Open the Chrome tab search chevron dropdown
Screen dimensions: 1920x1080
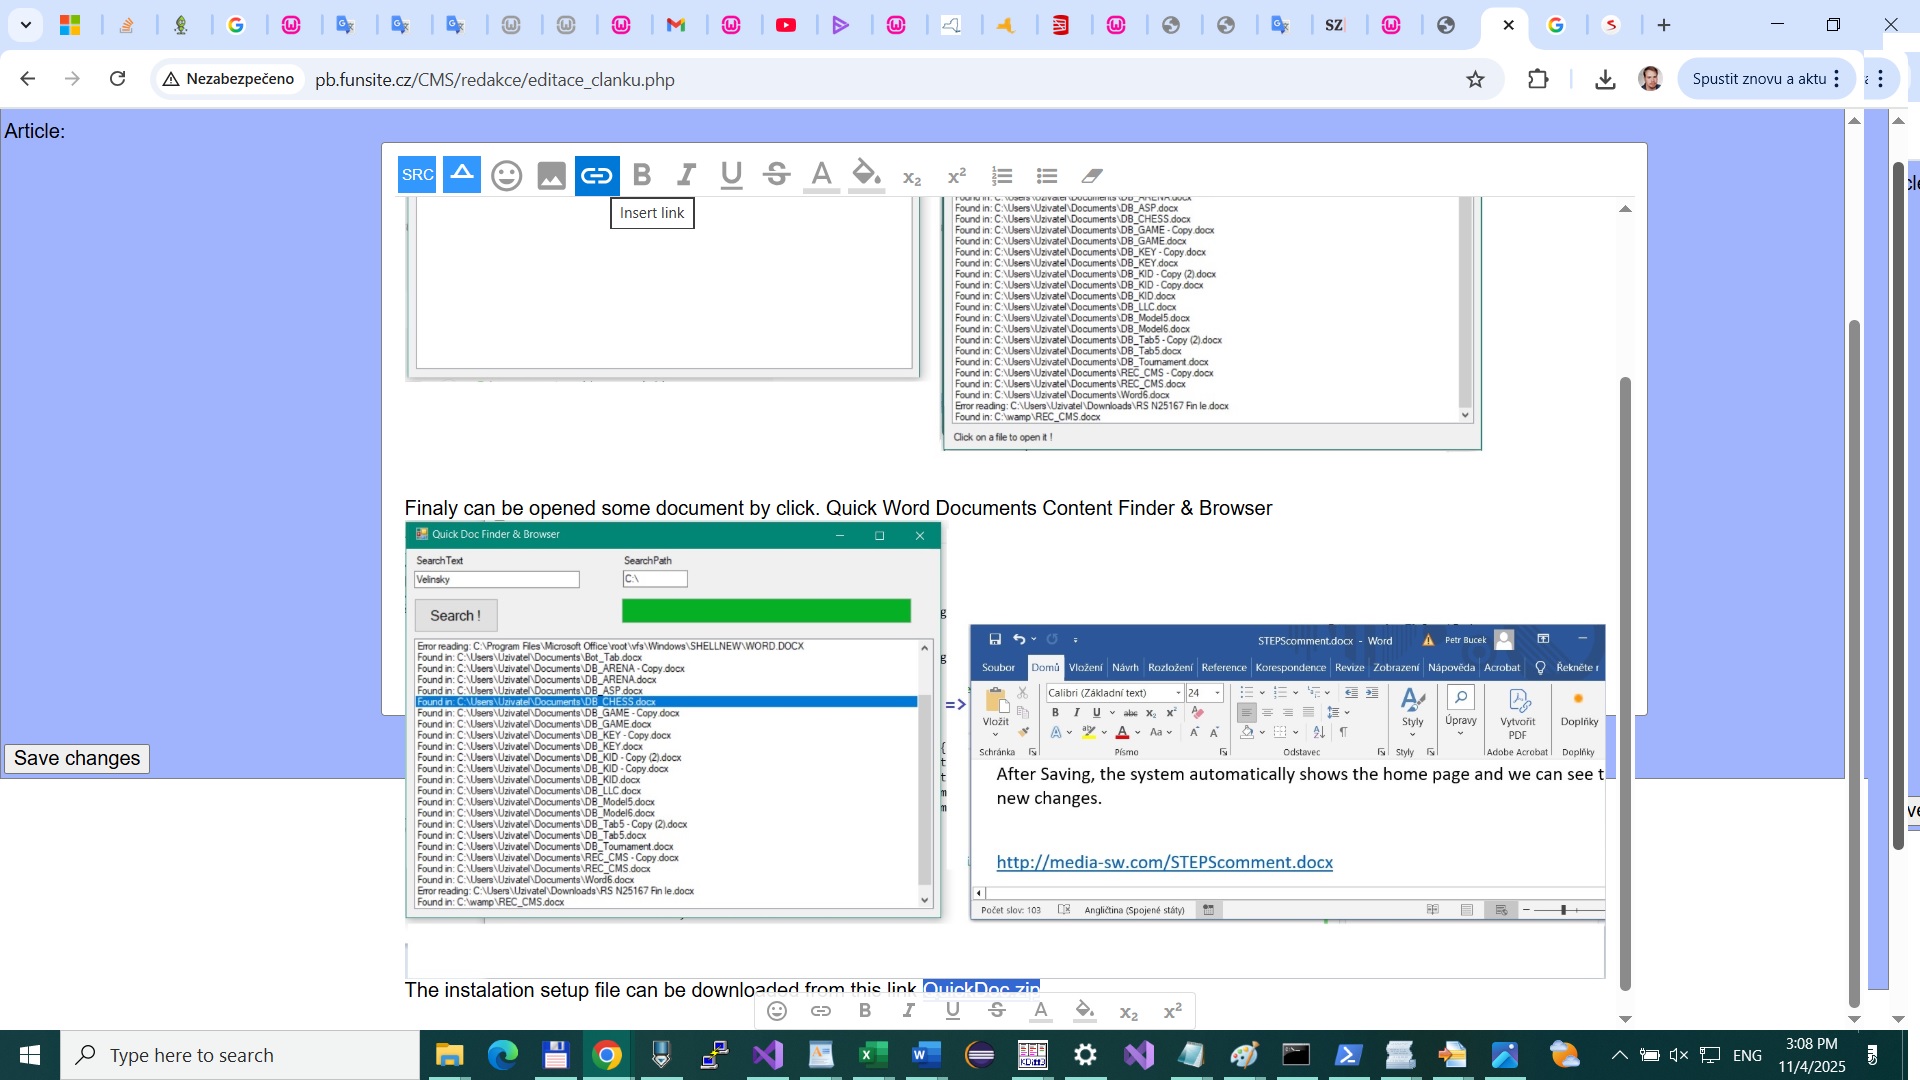(x=25, y=25)
